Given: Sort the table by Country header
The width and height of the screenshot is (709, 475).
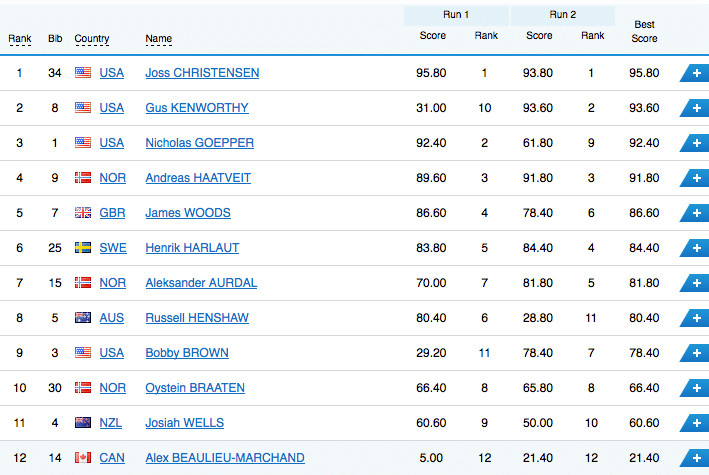Looking at the screenshot, I should coord(92,39).
